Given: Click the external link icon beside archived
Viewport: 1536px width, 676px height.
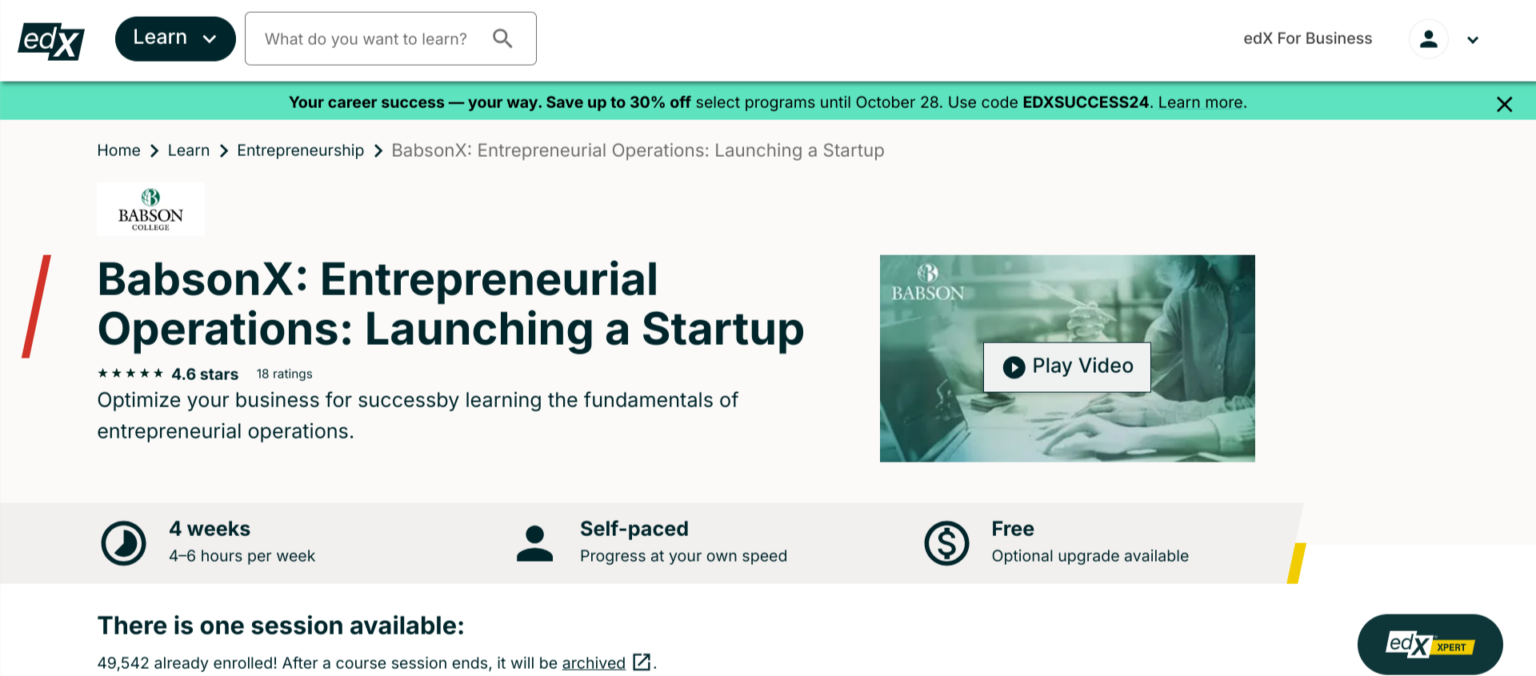Looking at the screenshot, I should (639, 662).
